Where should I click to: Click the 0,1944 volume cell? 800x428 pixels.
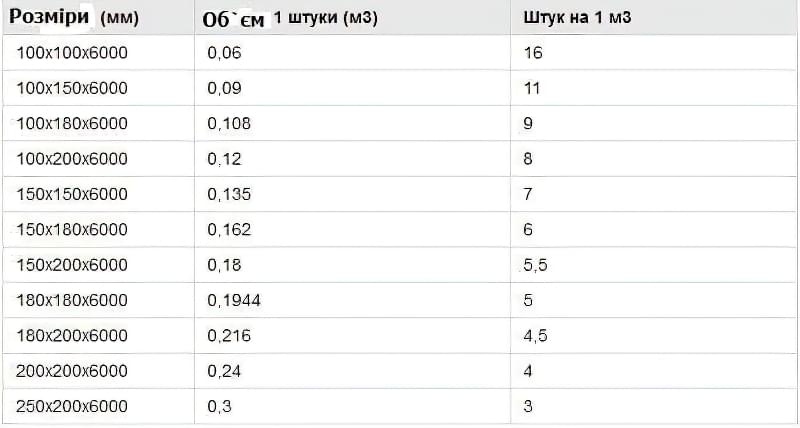coord(233,300)
